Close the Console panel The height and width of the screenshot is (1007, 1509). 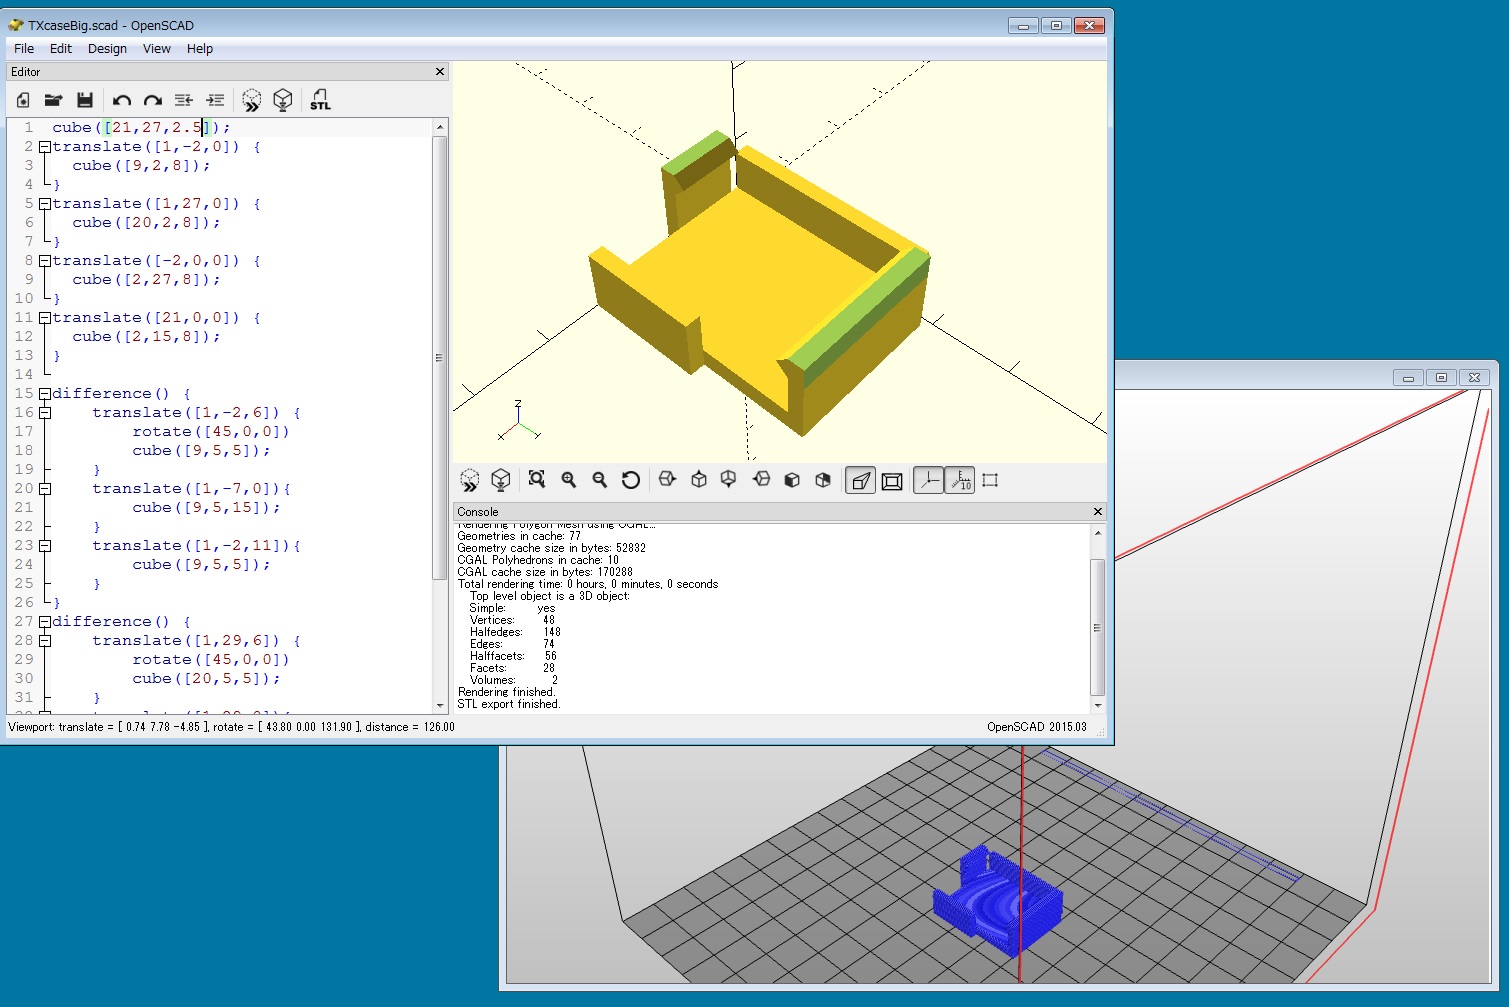click(1098, 512)
